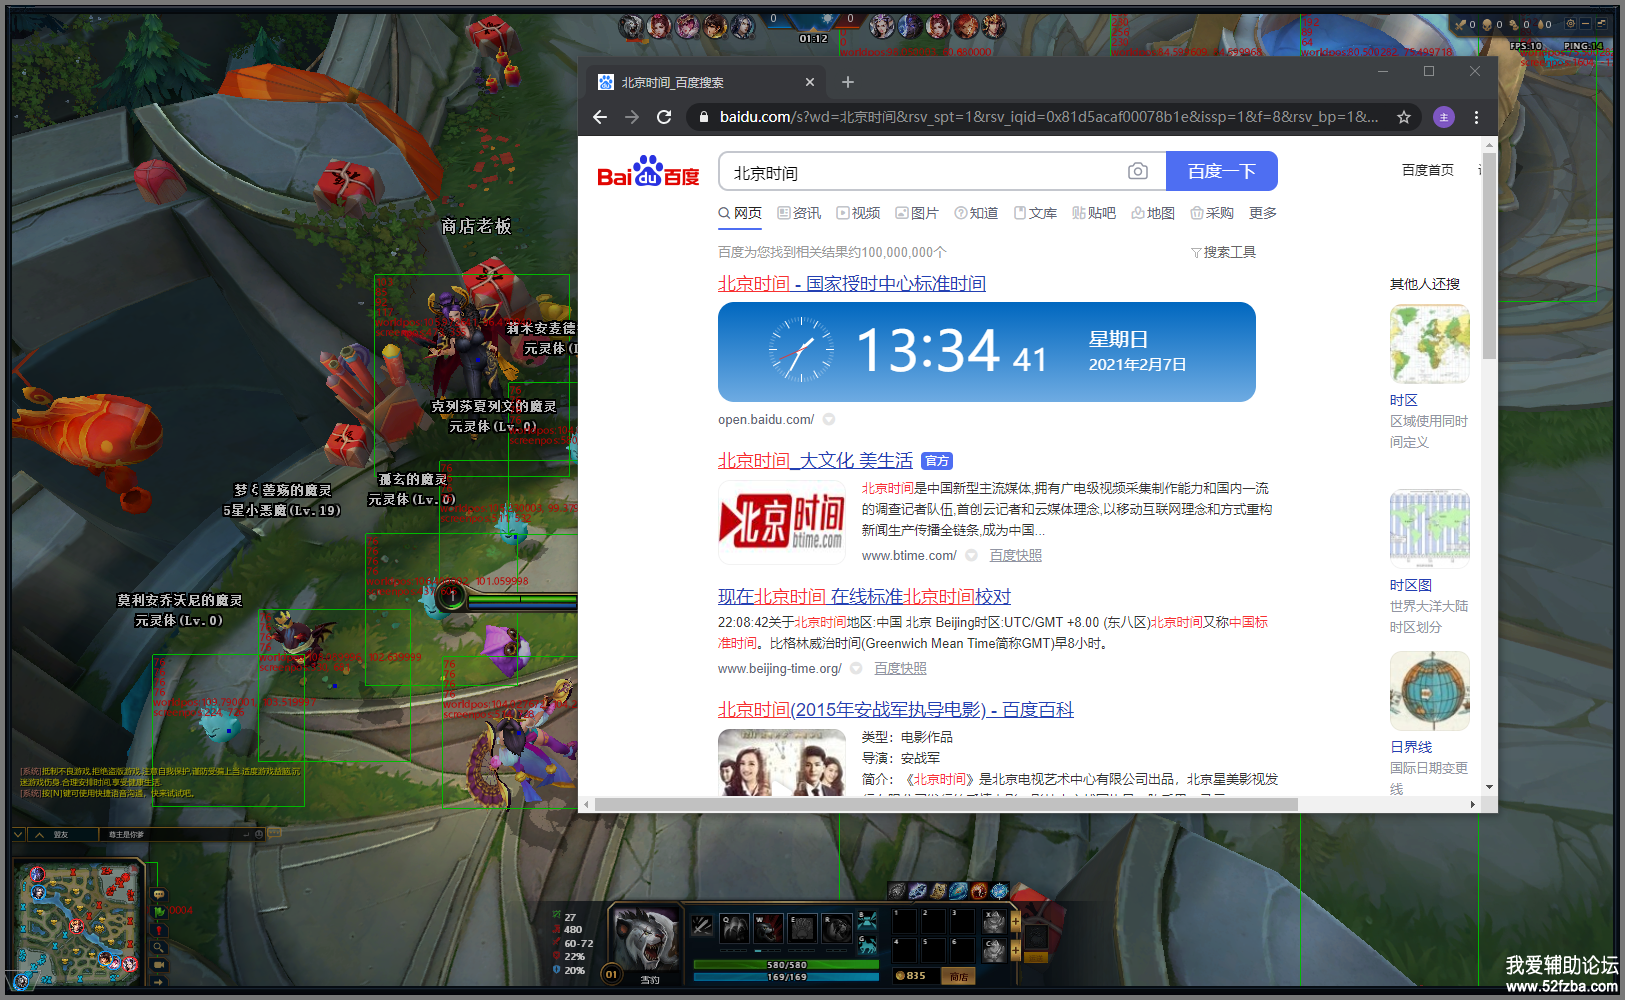Switch to the 知道 search tab
The image size is (1625, 1000).
[x=976, y=213]
